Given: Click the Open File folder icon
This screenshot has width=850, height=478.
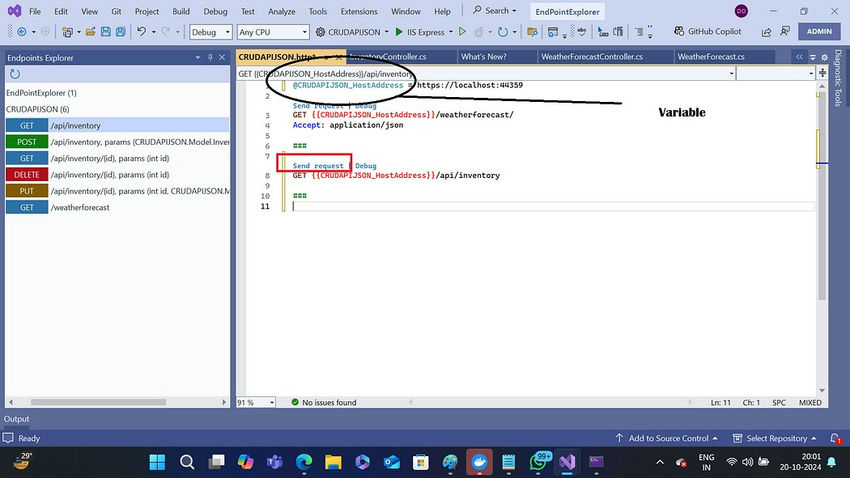Looking at the screenshot, I should pos(91,32).
